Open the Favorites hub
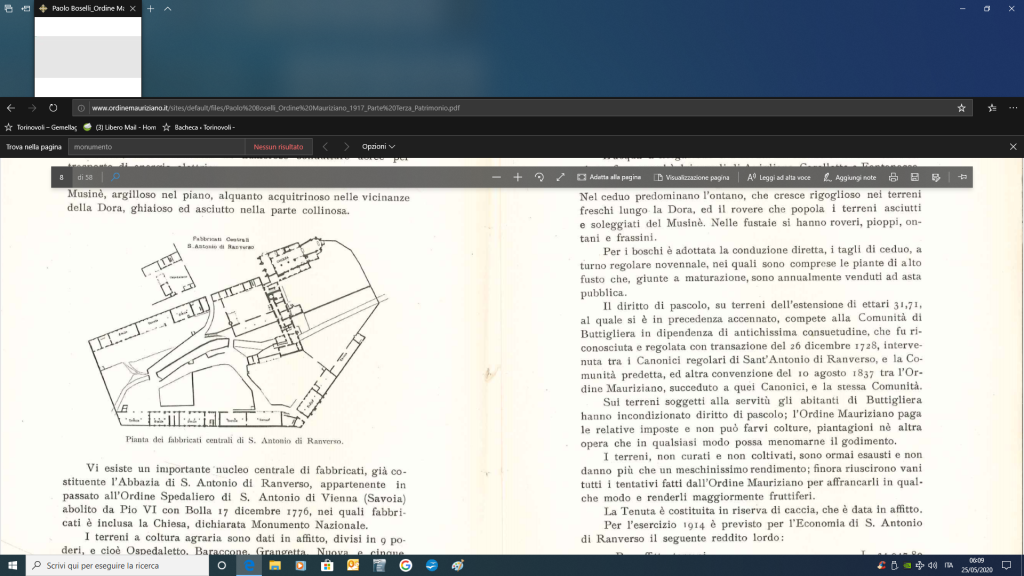Screen dimensions: 1024x576 [992, 108]
